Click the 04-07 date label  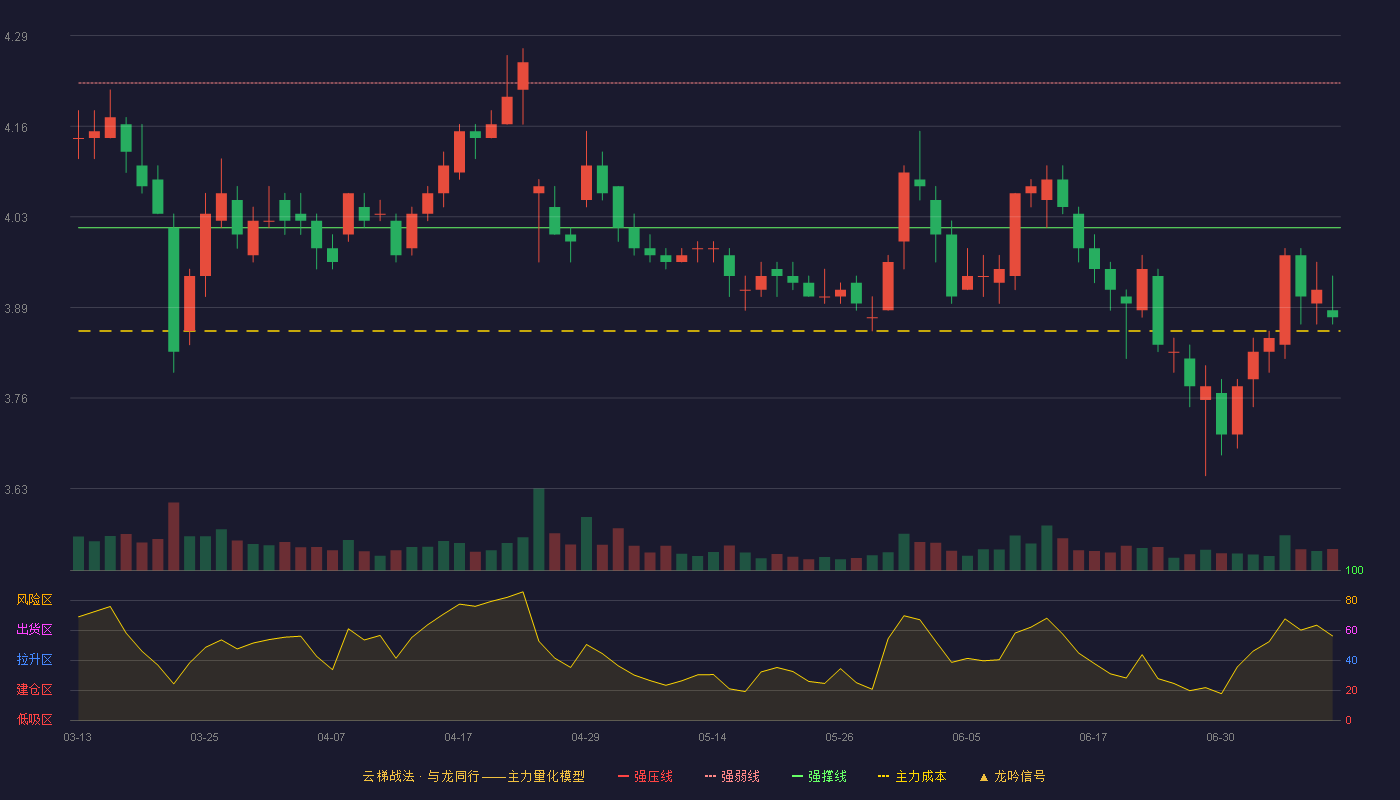click(x=331, y=737)
